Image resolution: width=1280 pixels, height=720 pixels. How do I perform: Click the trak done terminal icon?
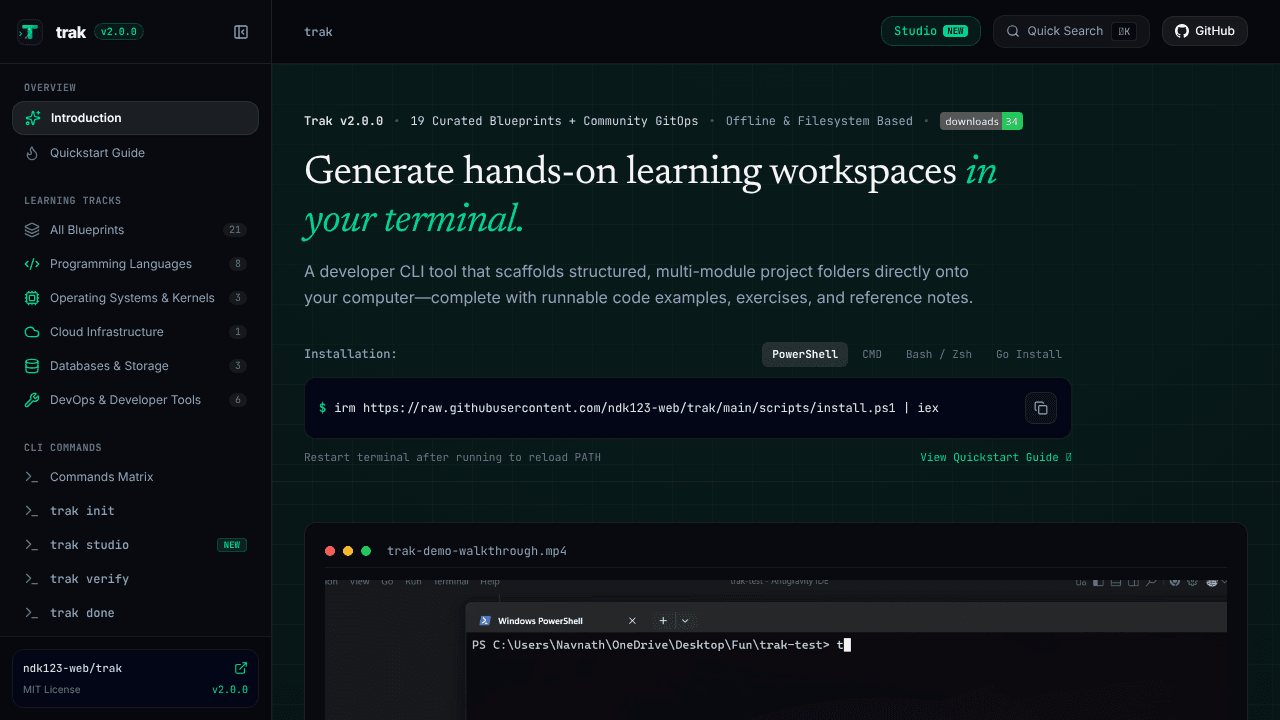click(32, 613)
